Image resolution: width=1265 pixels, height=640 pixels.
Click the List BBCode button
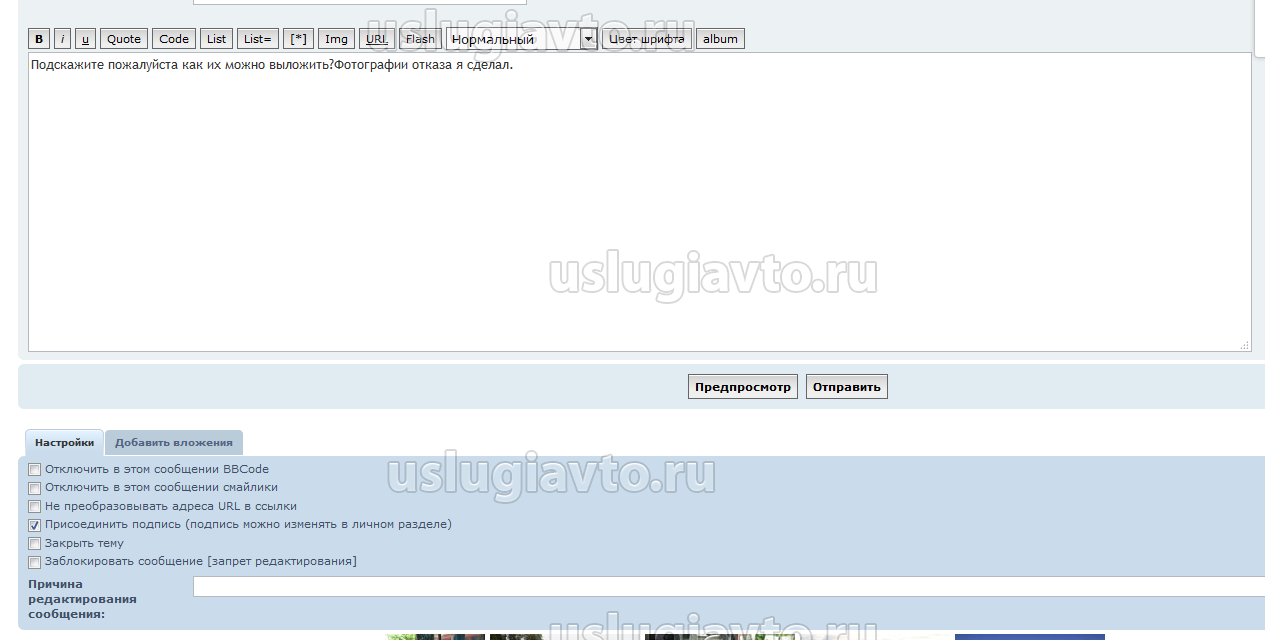(x=216, y=39)
